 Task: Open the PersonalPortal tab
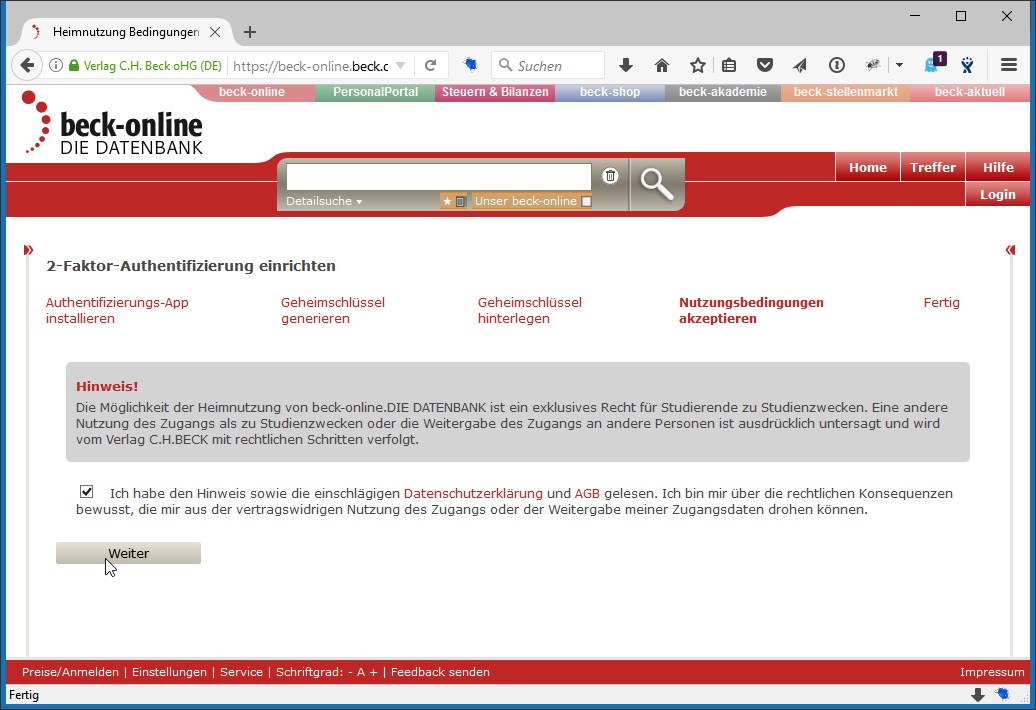click(375, 92)
